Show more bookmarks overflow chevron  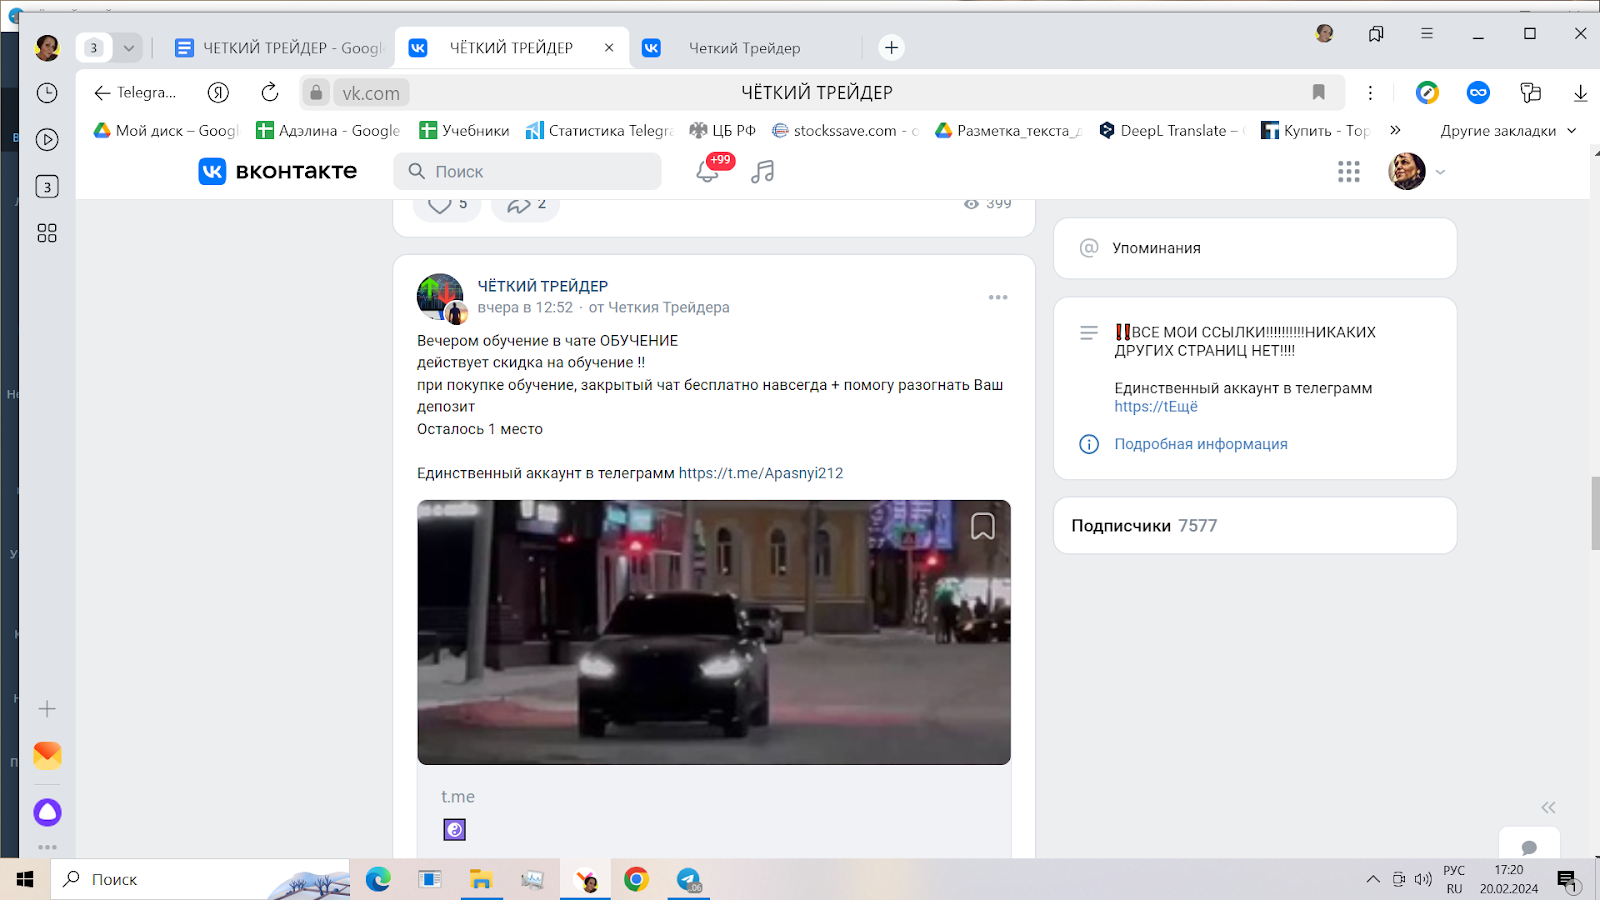(x=1395, y=130)
